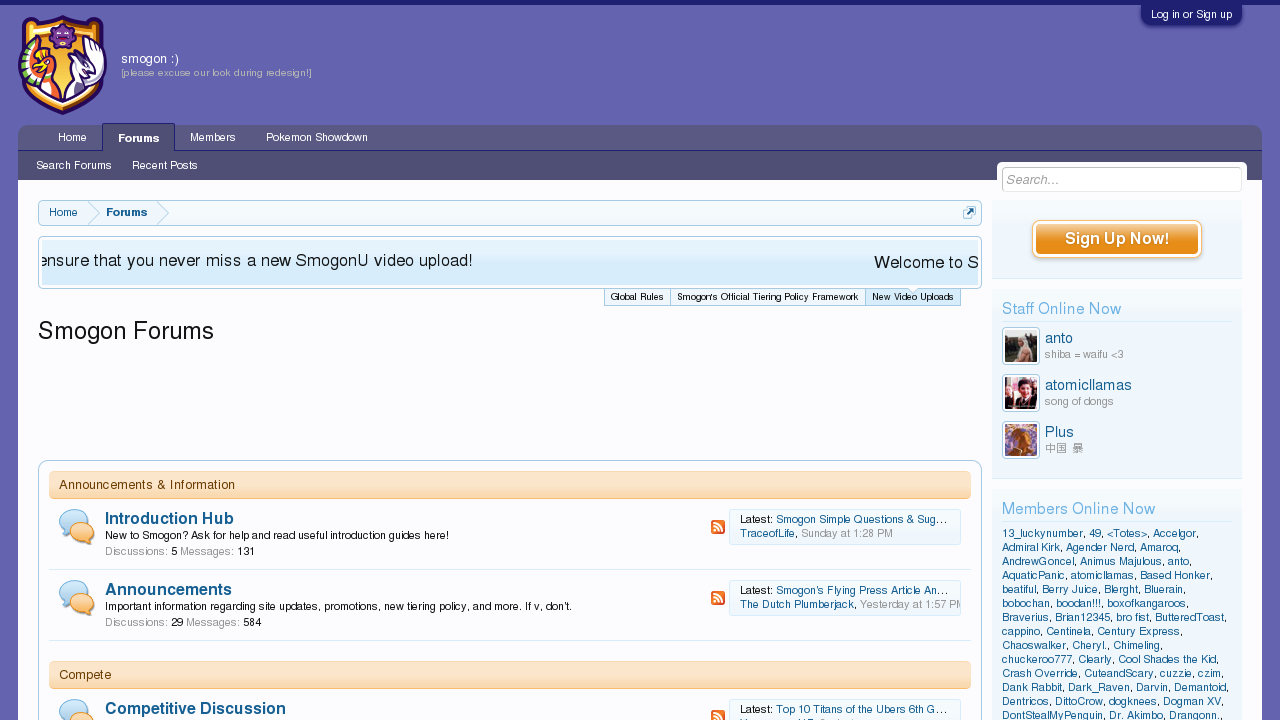Open the Announcements RSS feed icon
Image resolution: width=1280 pixels, height=720 pixels.
click(718, 598)
